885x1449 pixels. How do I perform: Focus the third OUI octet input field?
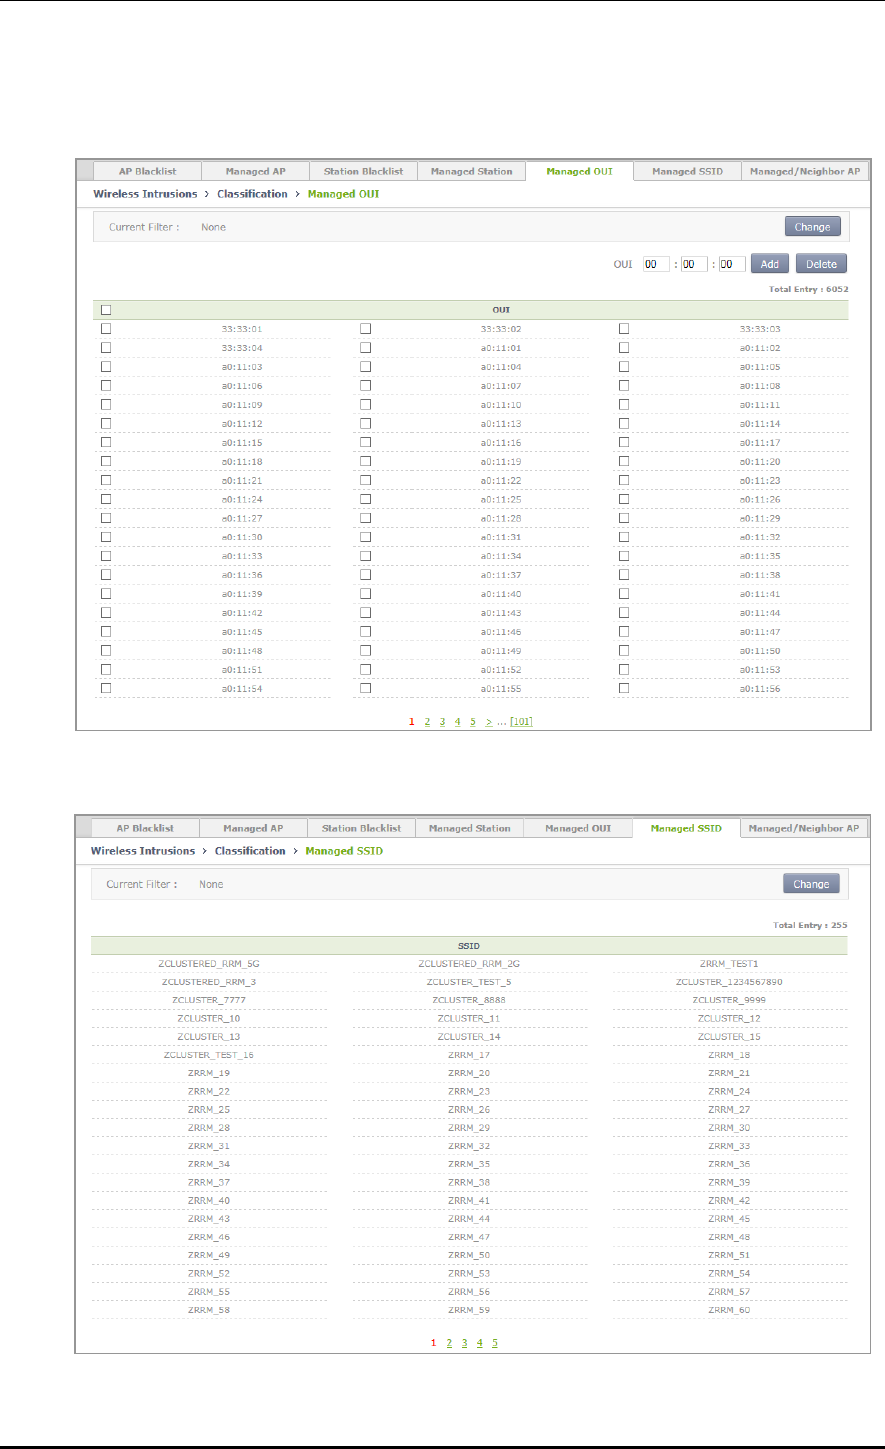[732, 264]
